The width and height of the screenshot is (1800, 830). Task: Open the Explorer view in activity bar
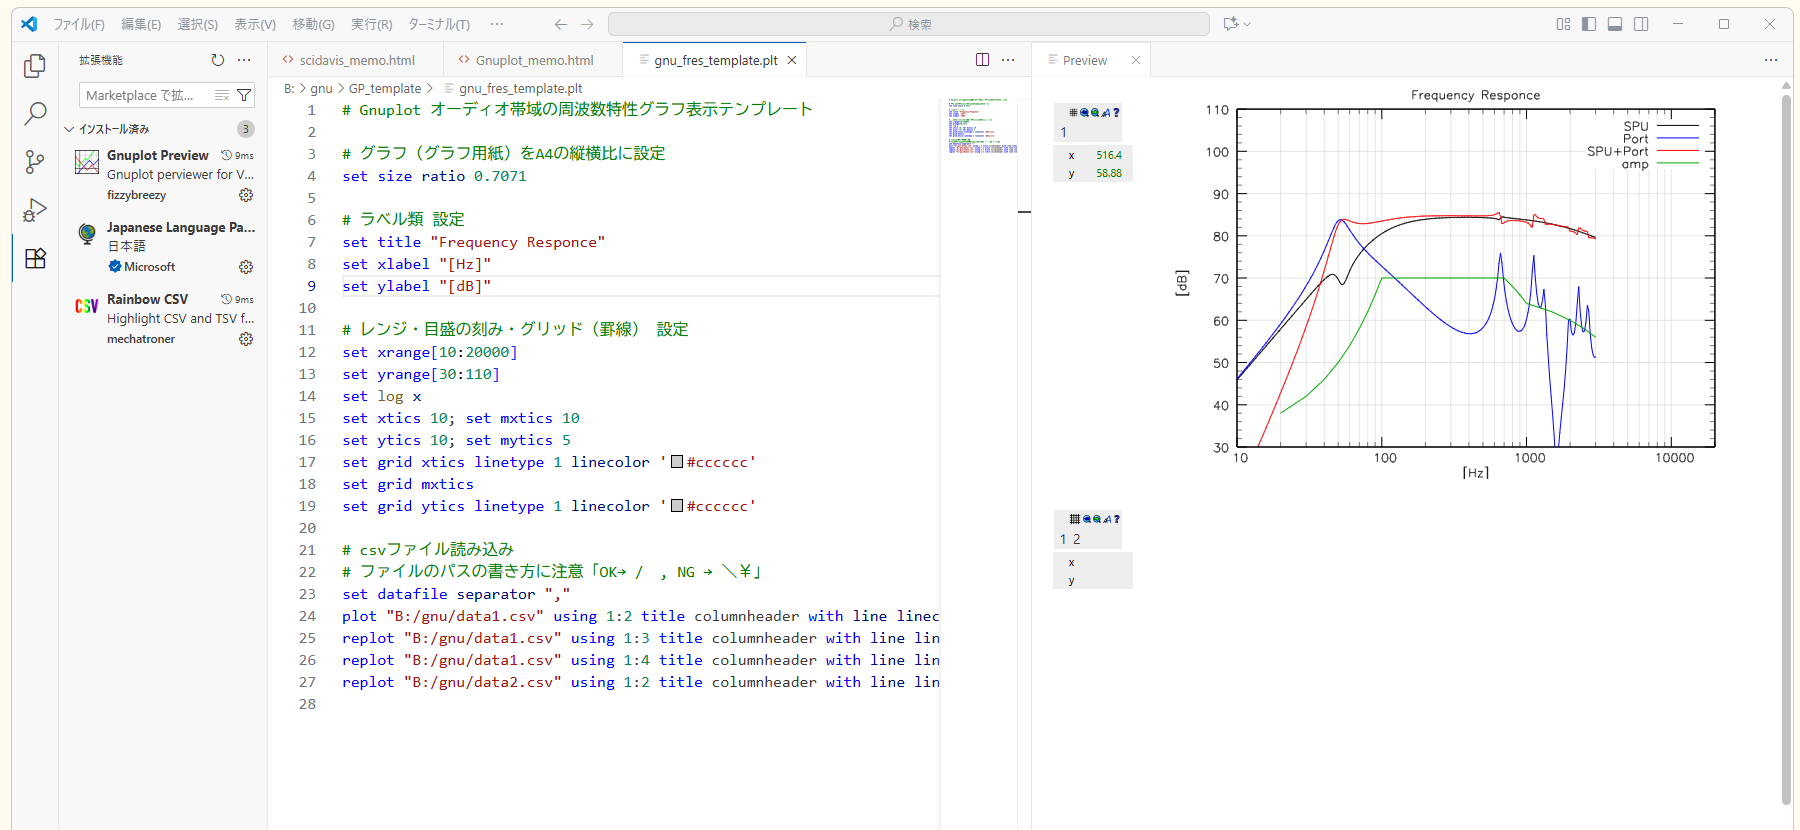[x=35, y=66]
